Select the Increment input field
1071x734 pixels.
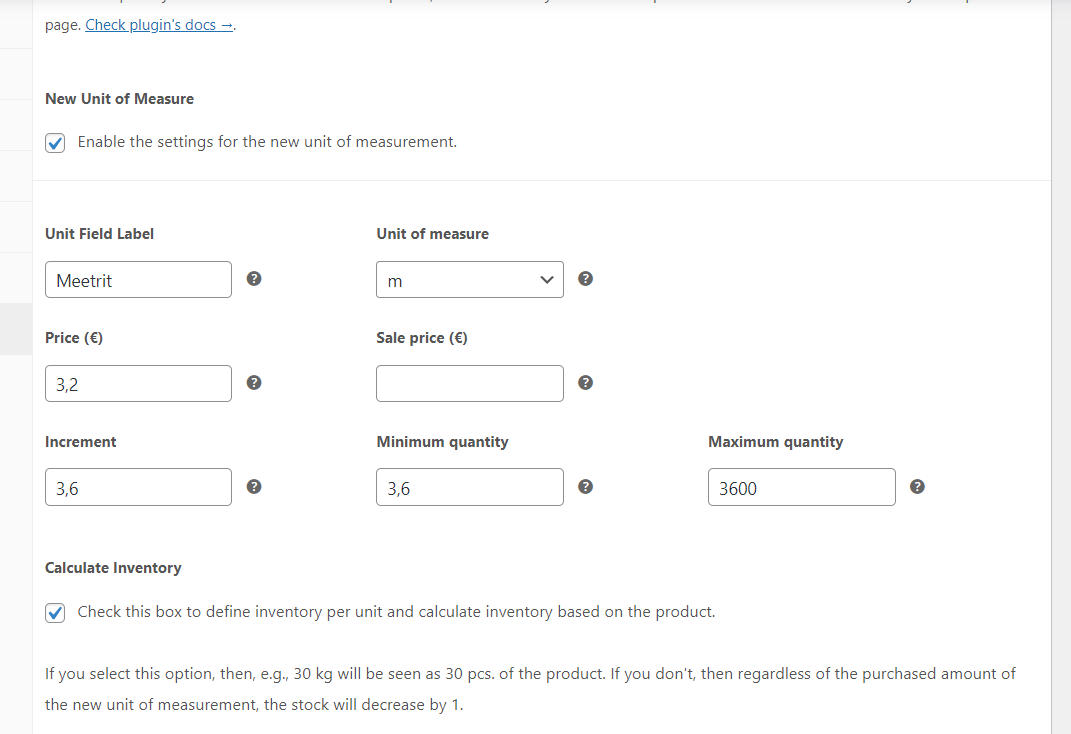139,487
